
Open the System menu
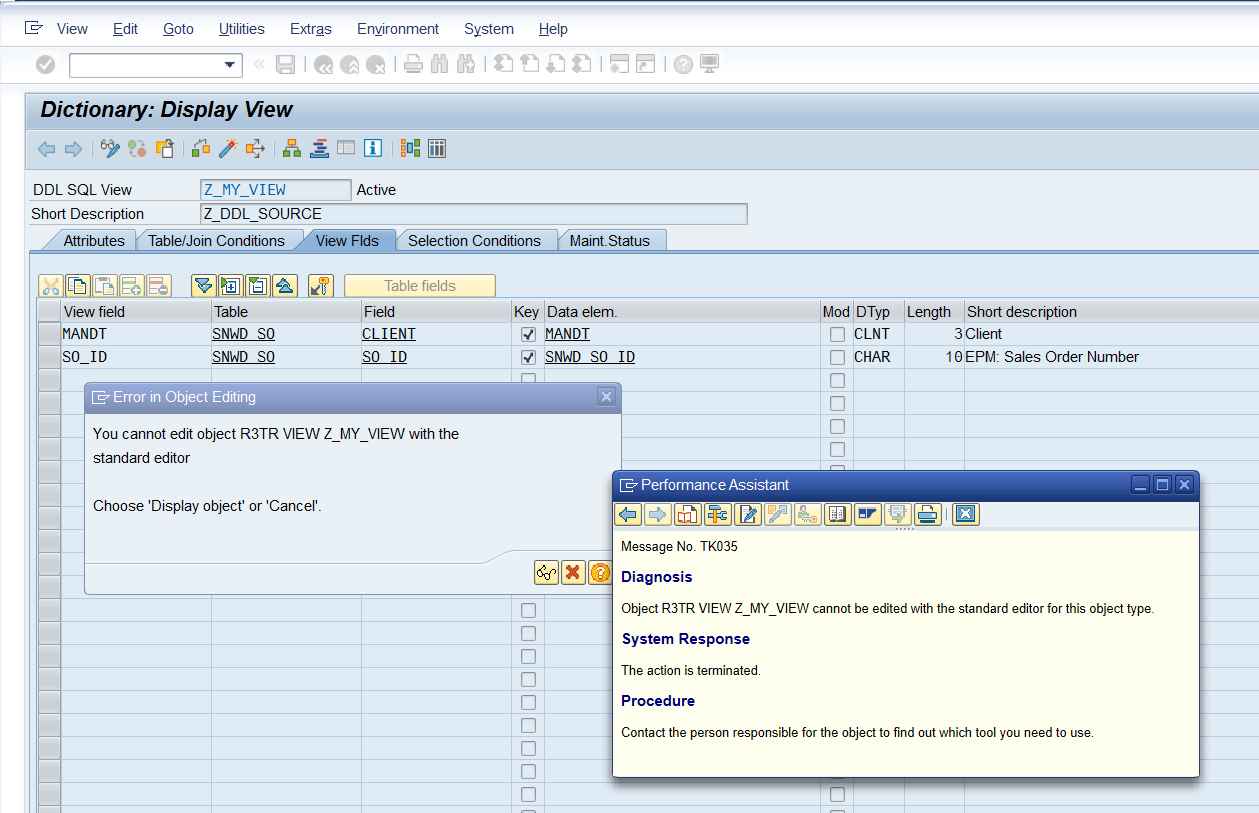tap(489, 29)
